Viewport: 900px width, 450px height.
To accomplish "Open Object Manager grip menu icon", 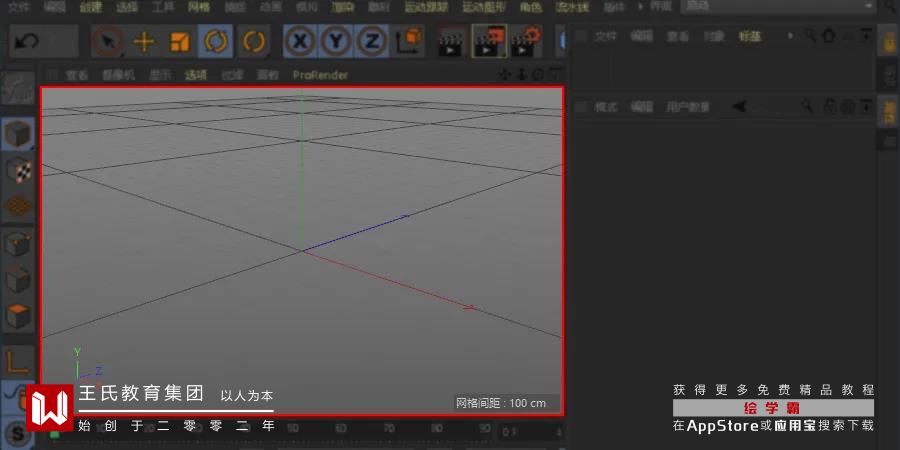I will [581, 36].
